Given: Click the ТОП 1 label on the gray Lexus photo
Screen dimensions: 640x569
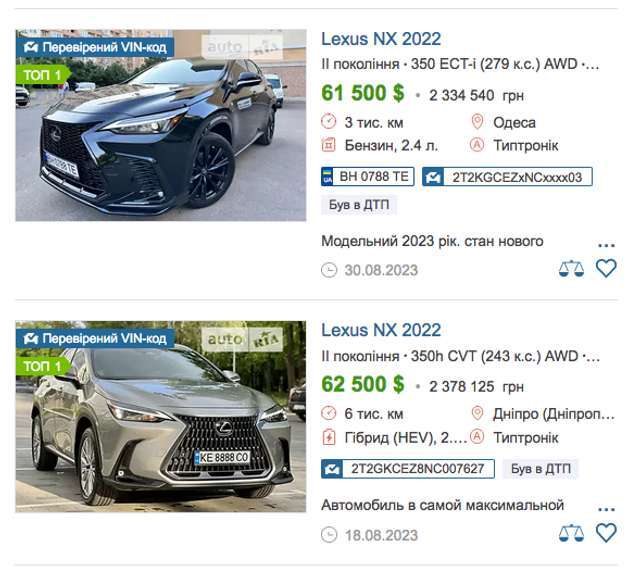Looking at the screenshot, I should [42, 366].
